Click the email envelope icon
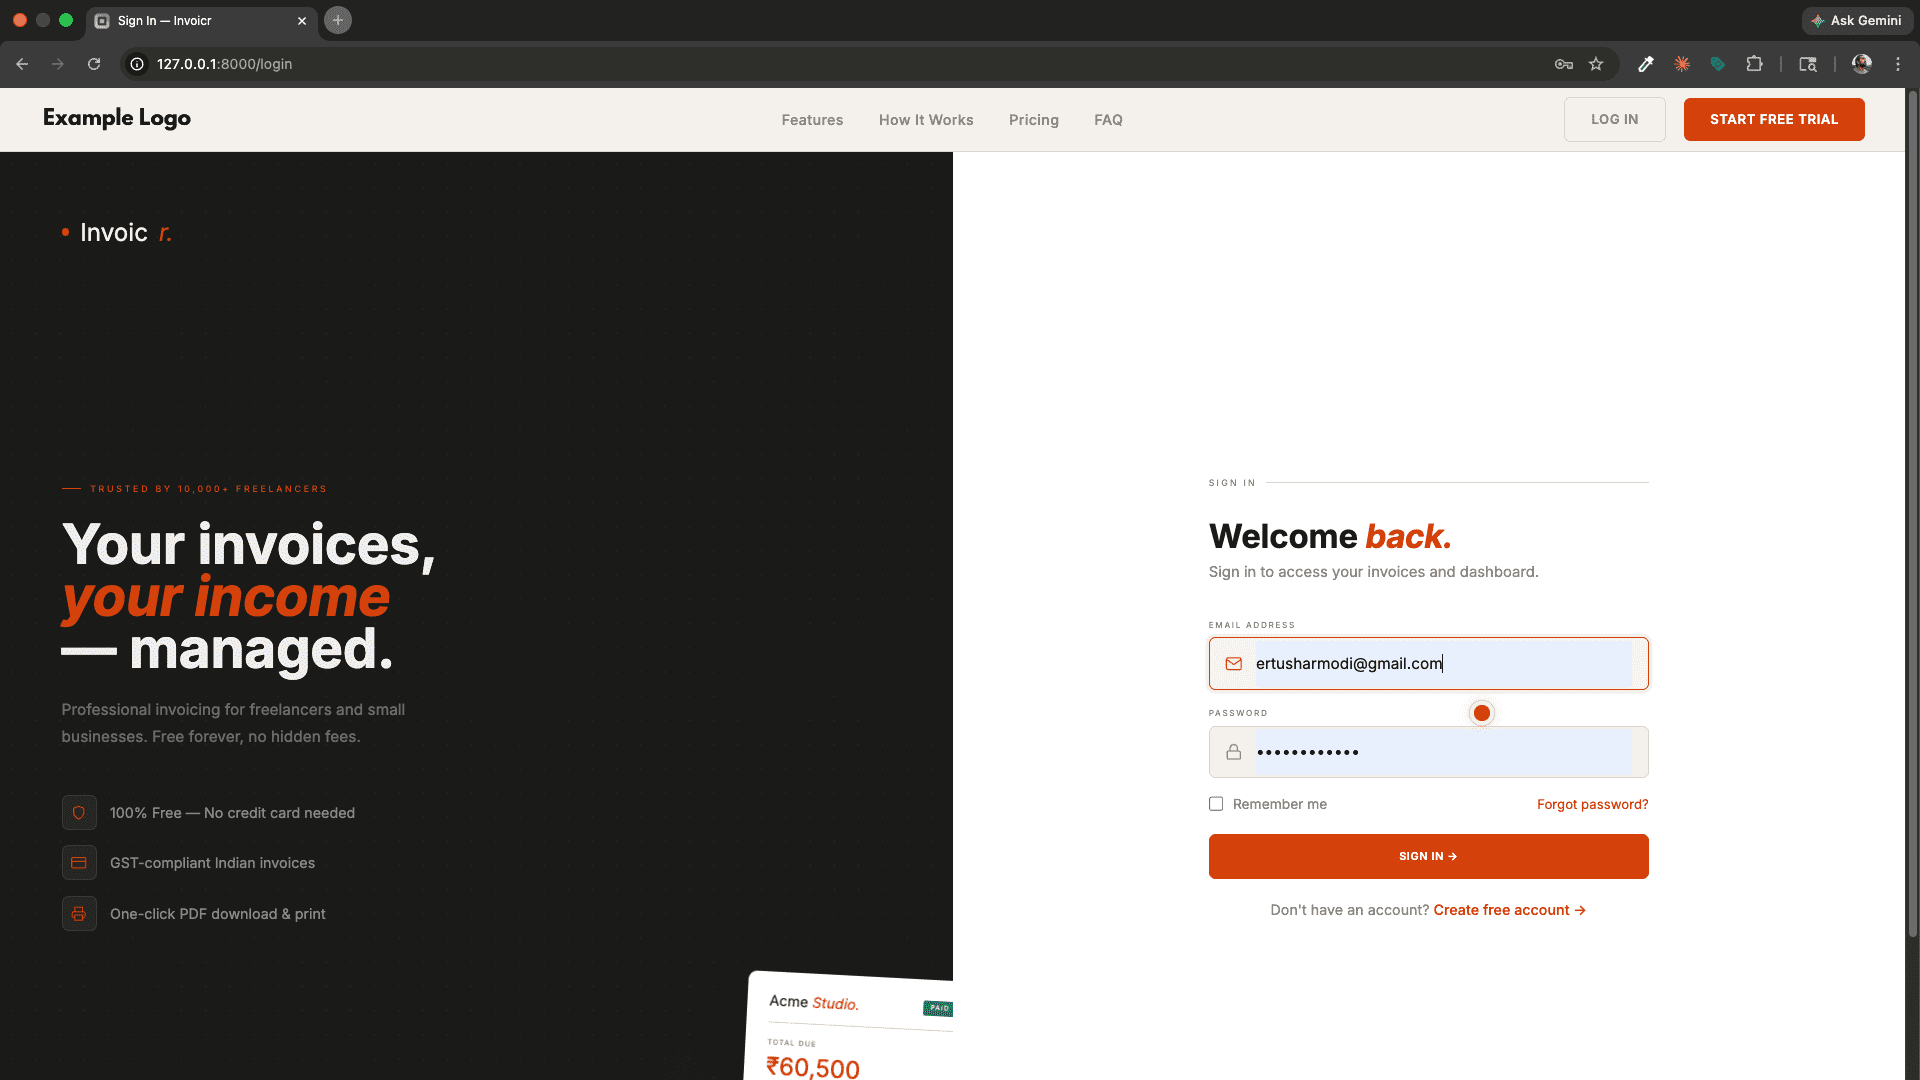 (1234, 664)
